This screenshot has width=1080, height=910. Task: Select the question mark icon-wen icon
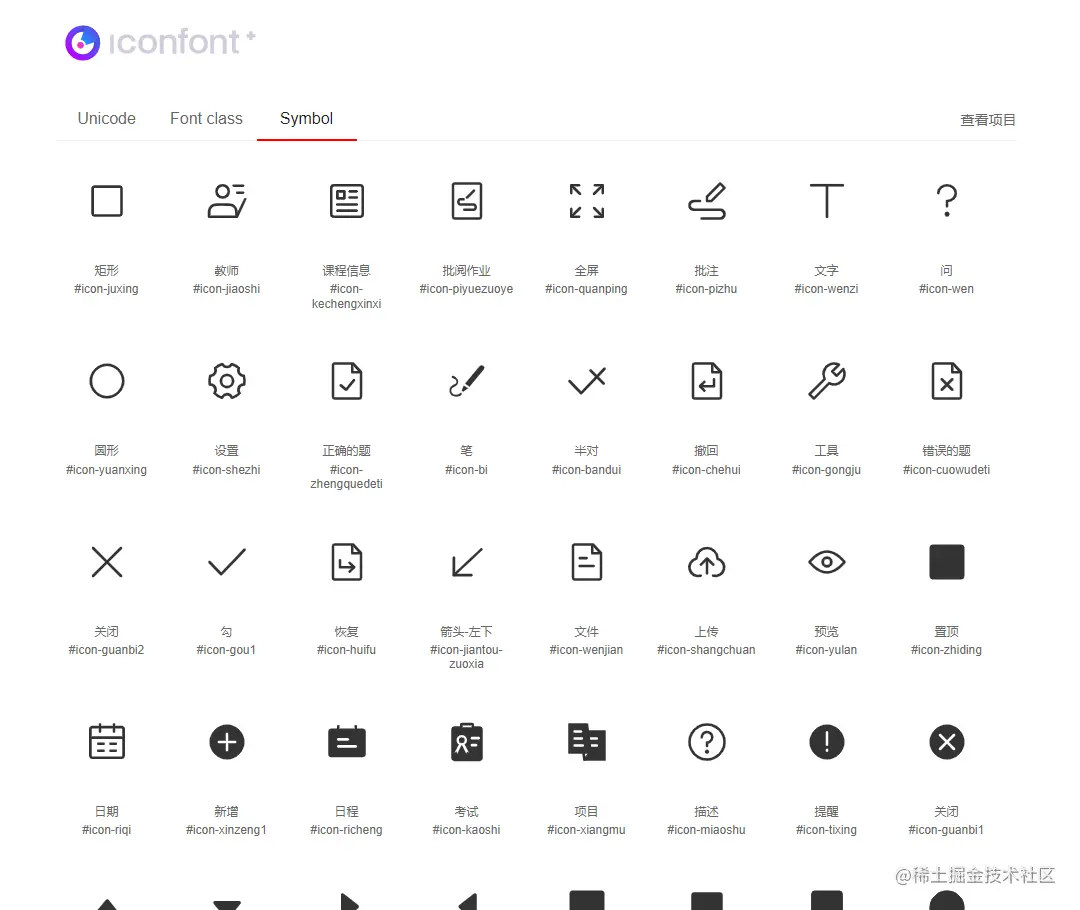click(x=946, y=201)
